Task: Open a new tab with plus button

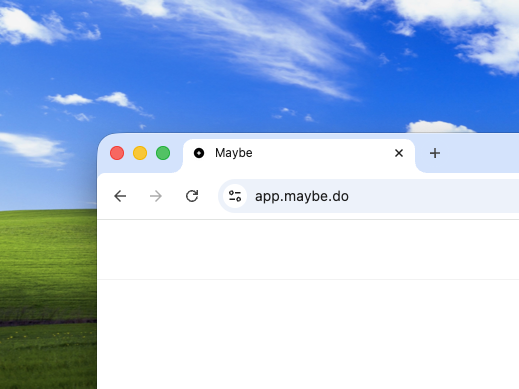Action: click(435, 153)
